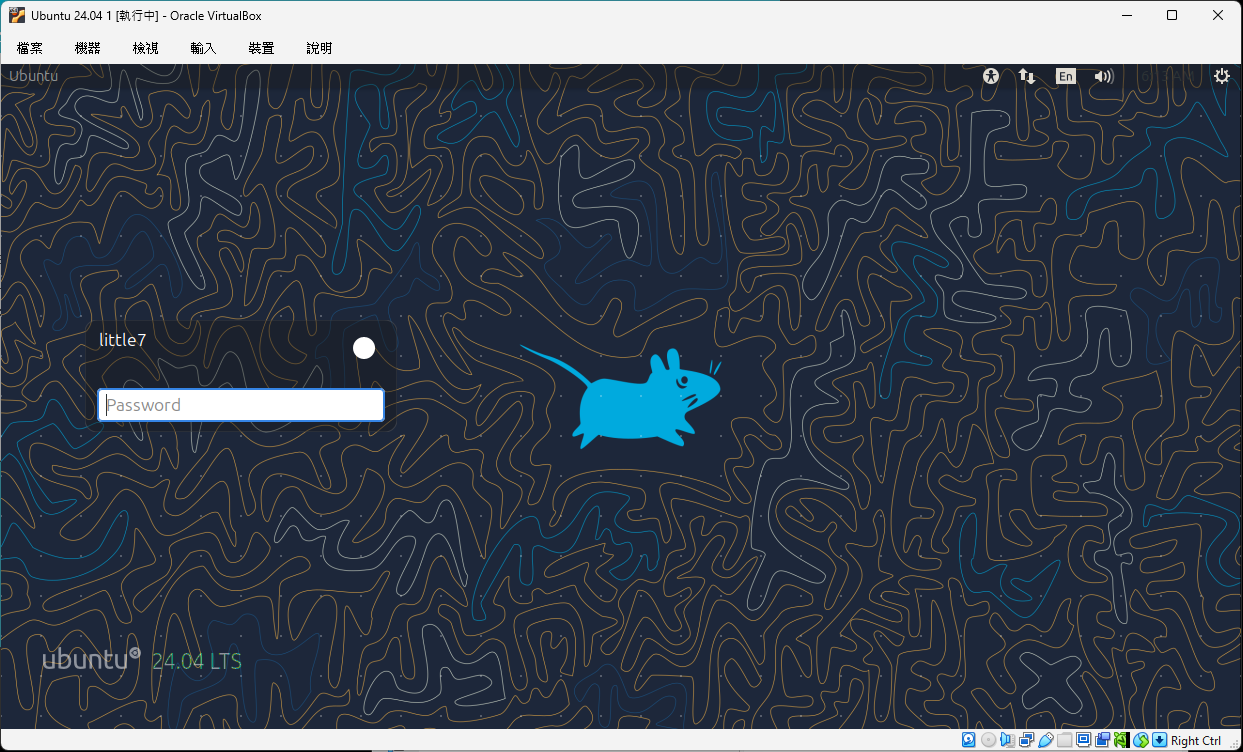This screenshot has width=1243, height=752.
Task: Open session selector circle beside little7
Action: [x=364, y=348]
